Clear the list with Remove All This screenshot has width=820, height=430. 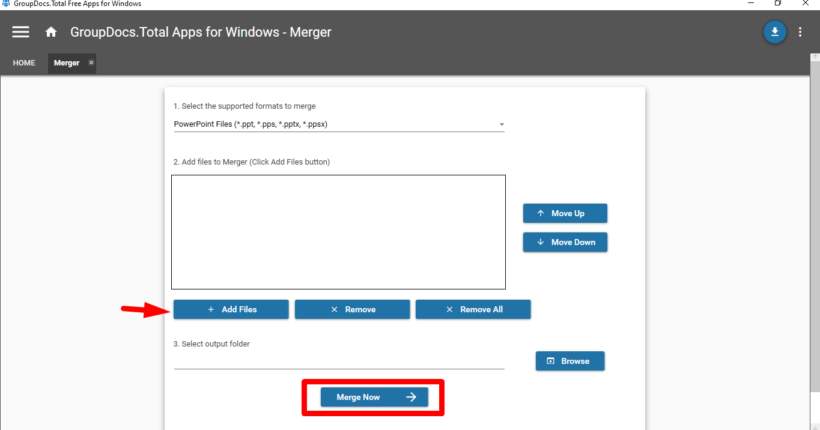coord(473,310)
